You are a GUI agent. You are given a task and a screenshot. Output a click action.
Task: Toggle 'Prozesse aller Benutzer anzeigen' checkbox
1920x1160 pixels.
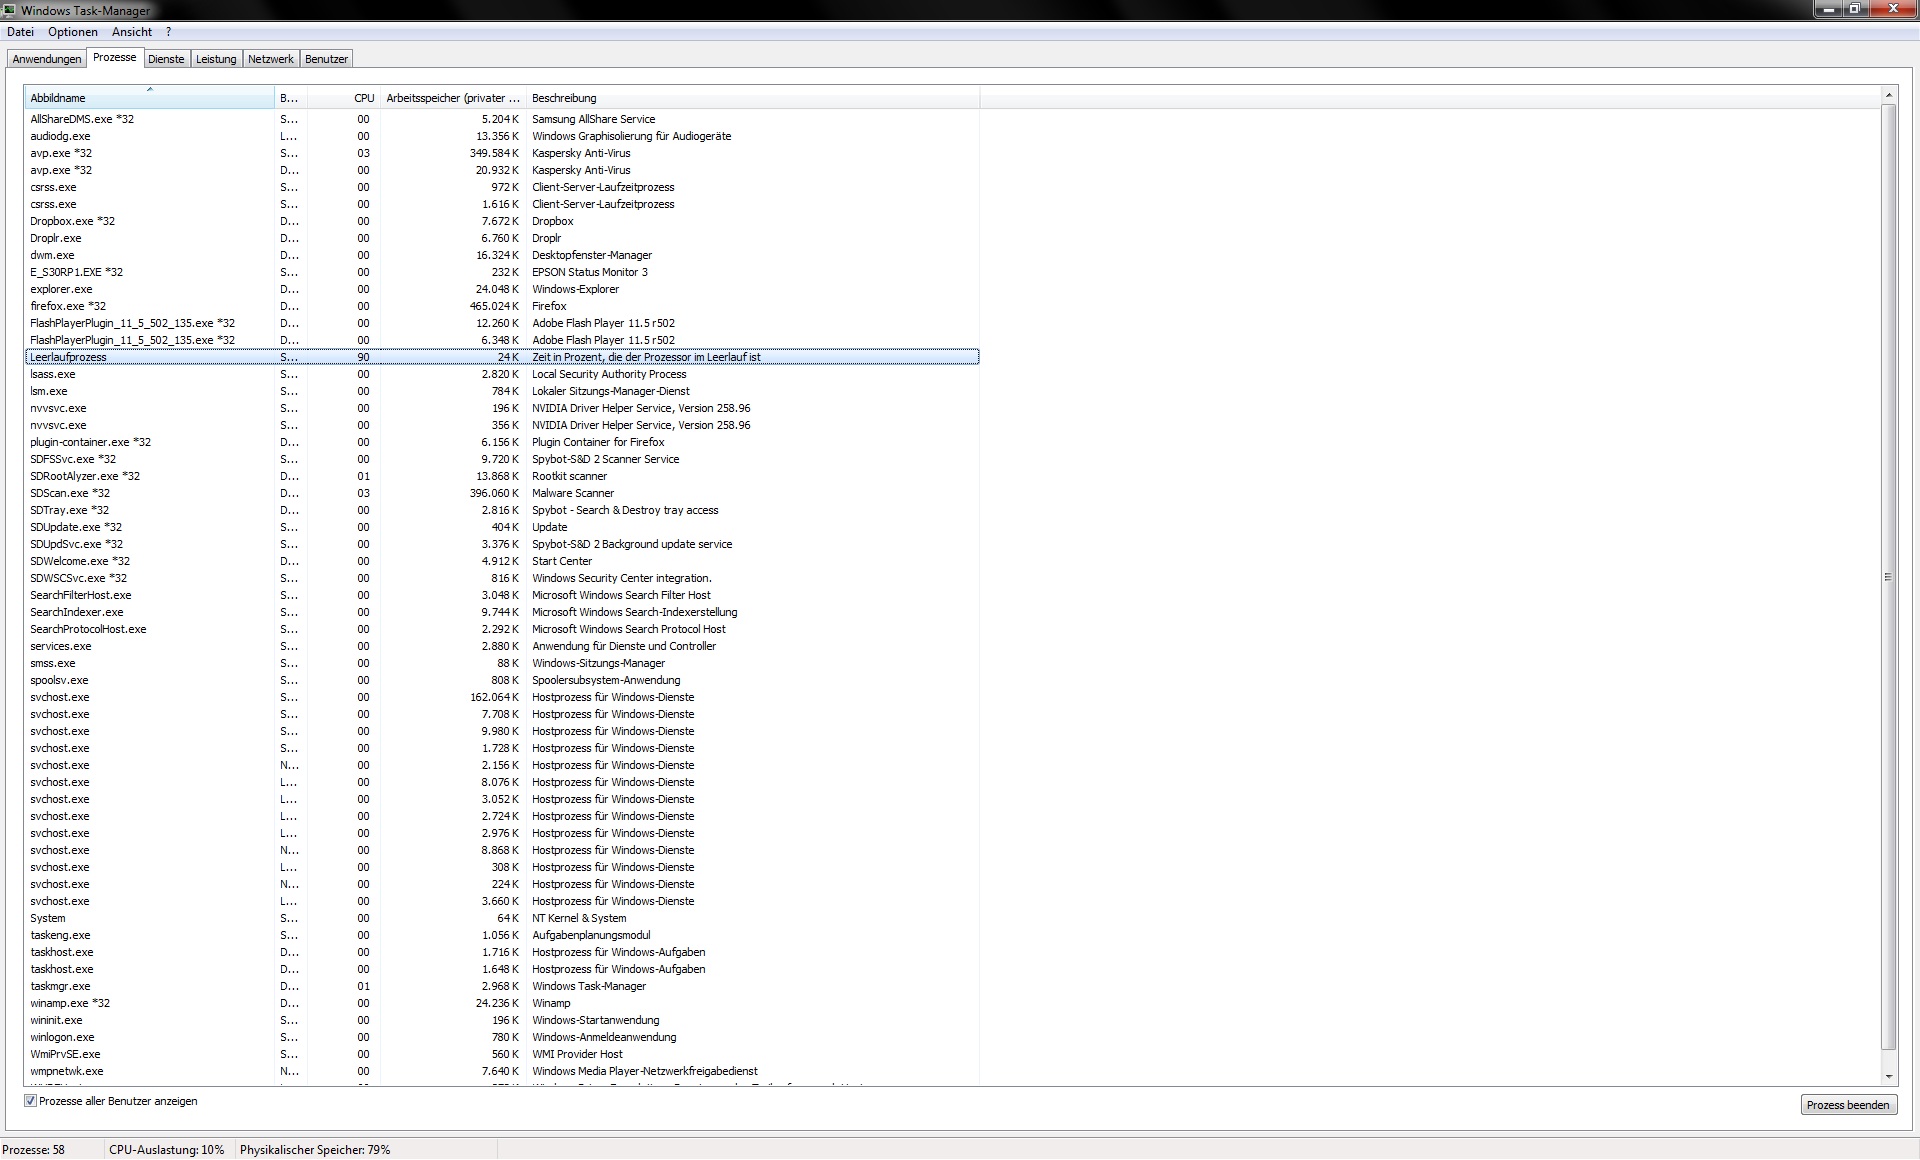point(31,1101)
